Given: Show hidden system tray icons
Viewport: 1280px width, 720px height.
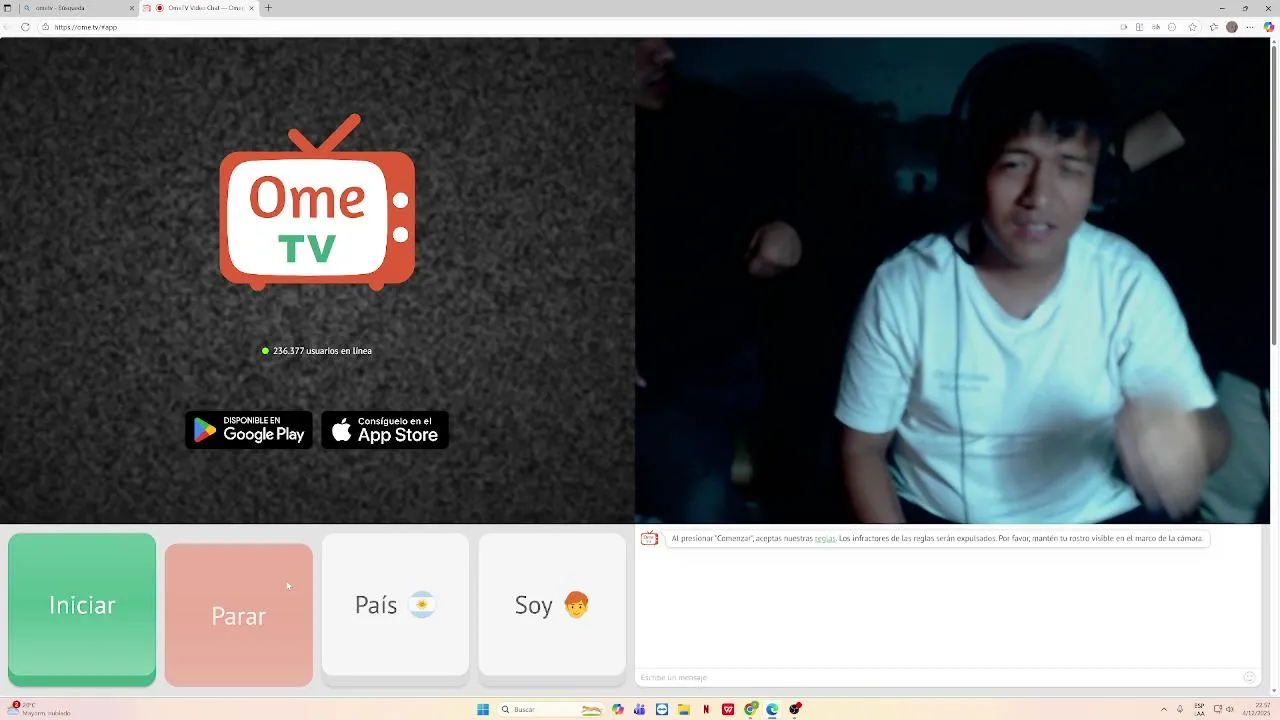Looking at the screenshot, I should click(x=1164, y=710).
